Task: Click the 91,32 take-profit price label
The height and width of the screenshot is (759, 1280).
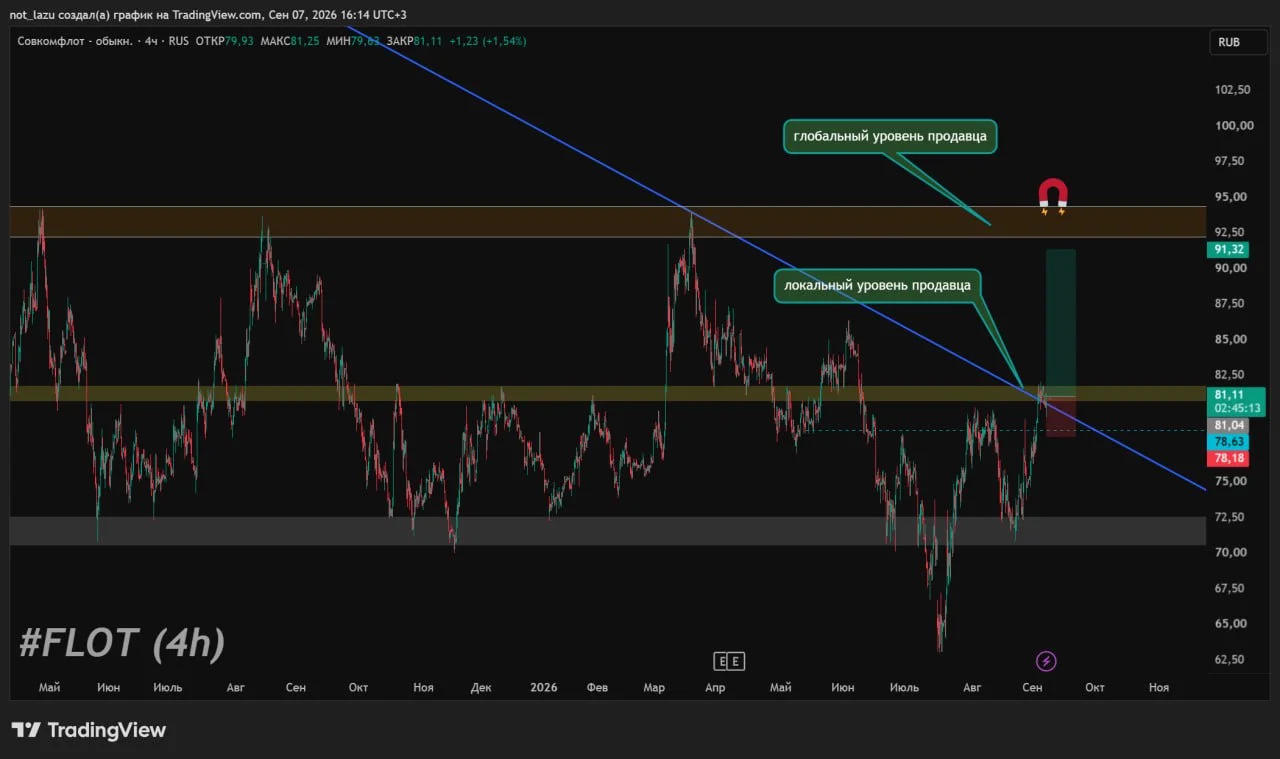Action: tap(1228, 250)
